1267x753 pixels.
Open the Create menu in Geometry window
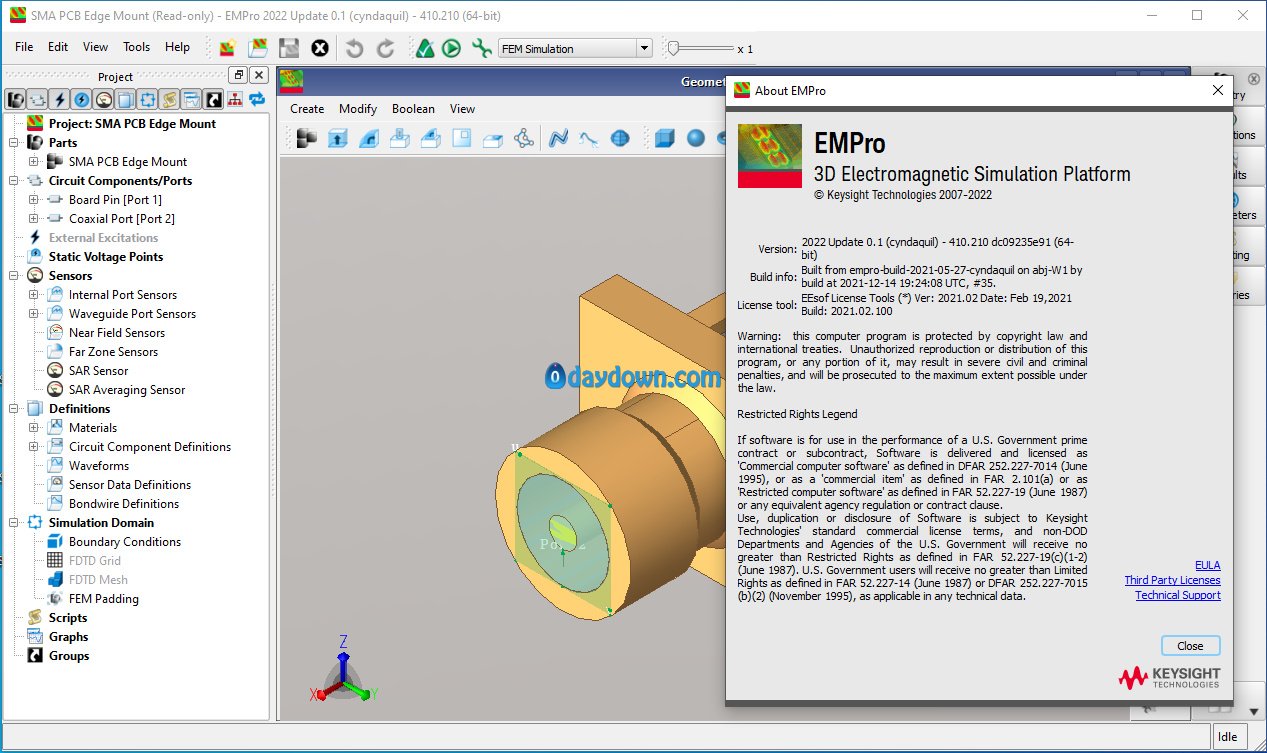(307, 109)
